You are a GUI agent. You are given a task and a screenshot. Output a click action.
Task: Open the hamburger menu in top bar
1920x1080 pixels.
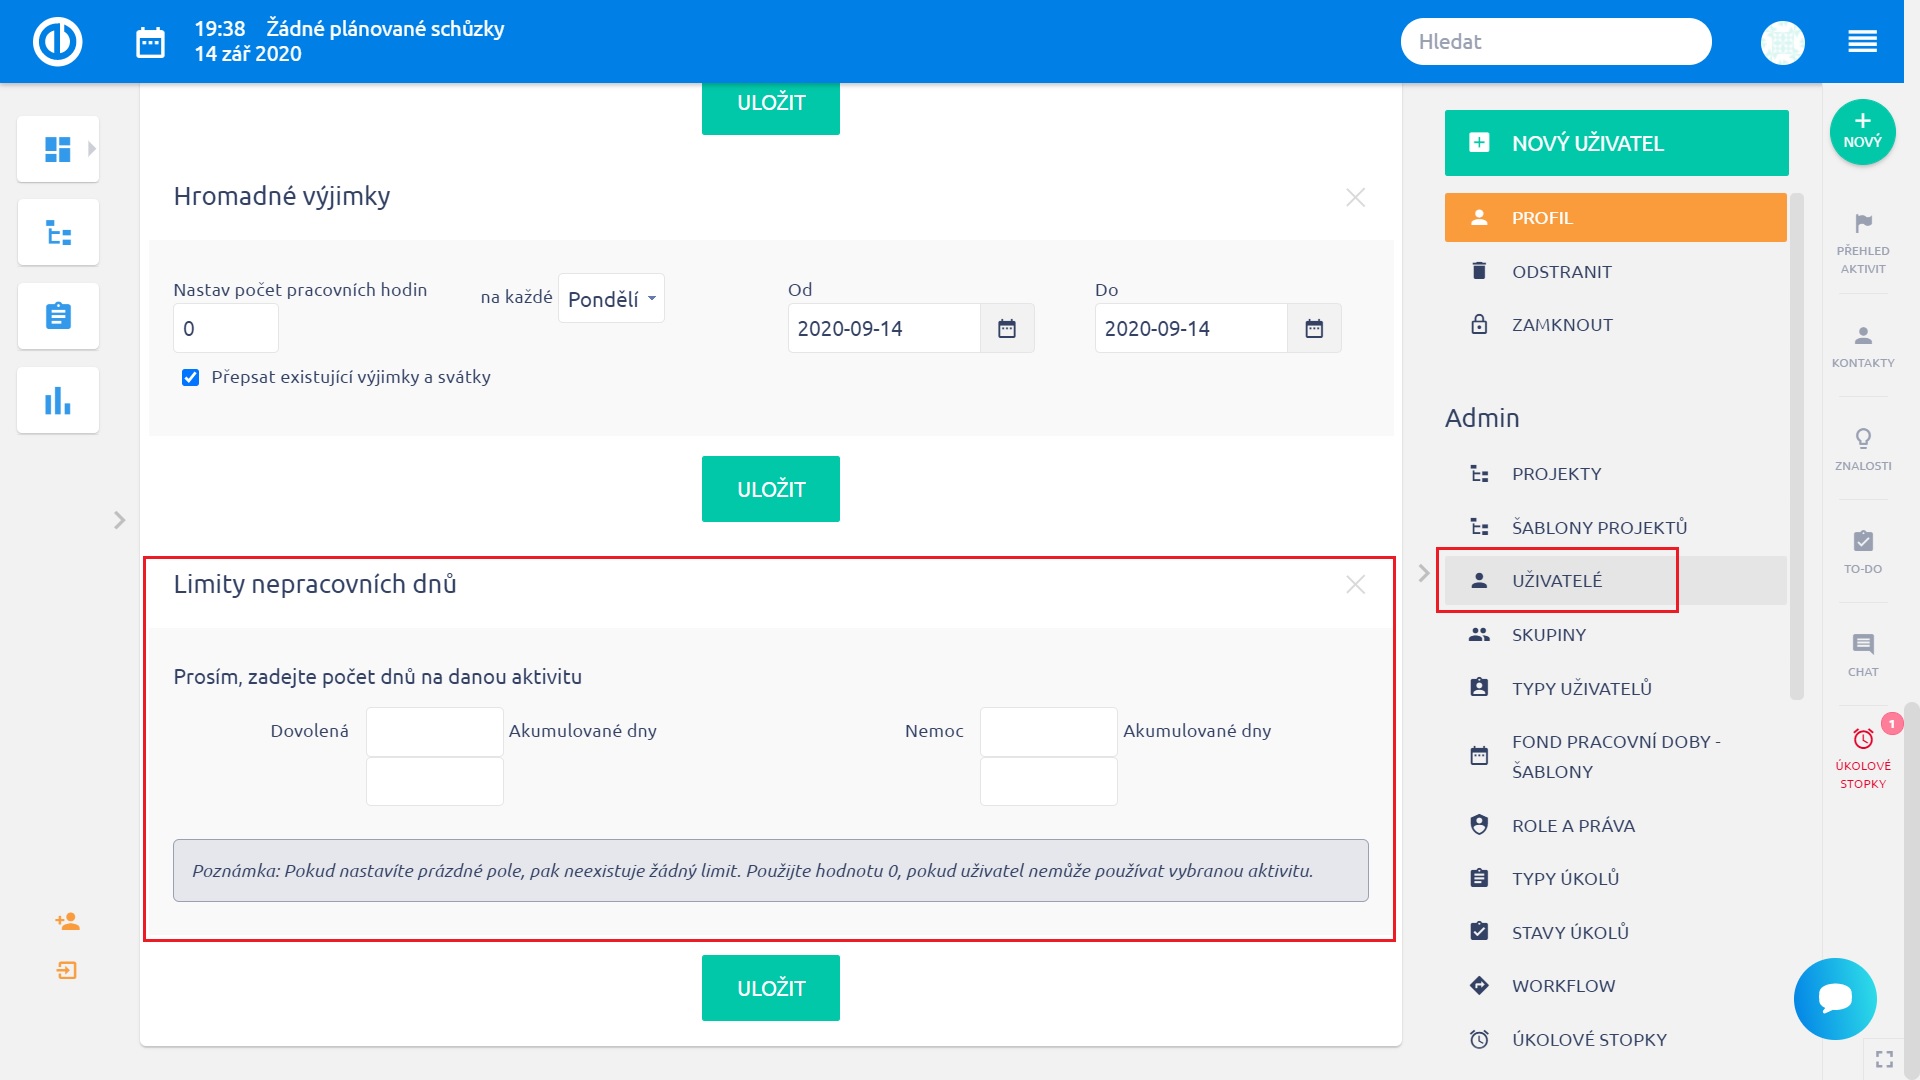pyautogui.click(x=1861, y=42)
